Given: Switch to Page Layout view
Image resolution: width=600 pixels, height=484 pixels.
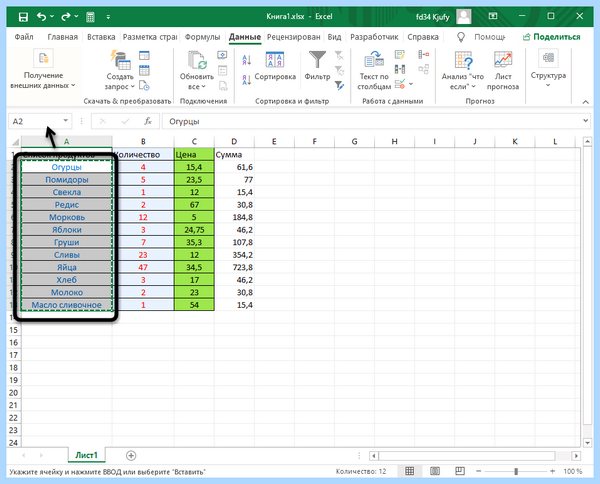Looking at the screenshot, I should tap(435, 471).
